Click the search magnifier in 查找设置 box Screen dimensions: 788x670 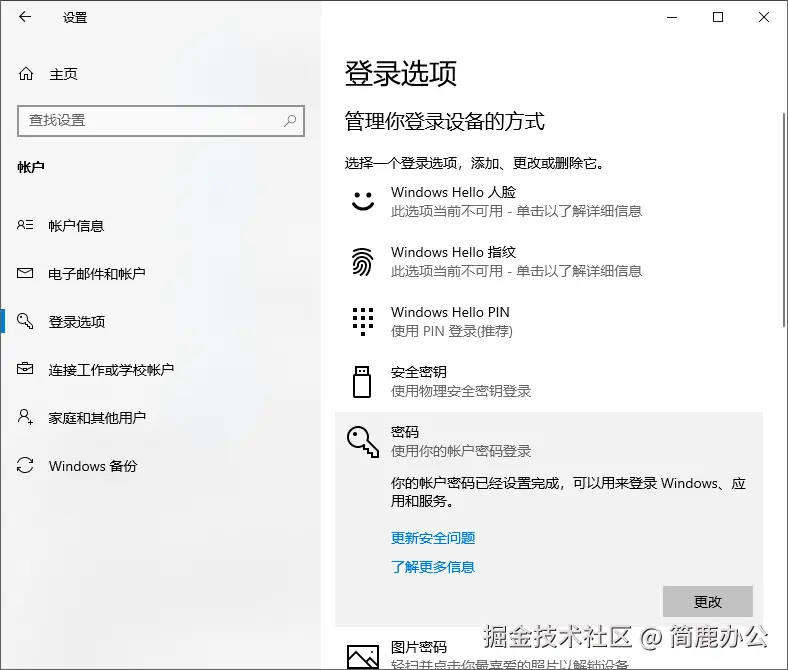coord(290,121)
